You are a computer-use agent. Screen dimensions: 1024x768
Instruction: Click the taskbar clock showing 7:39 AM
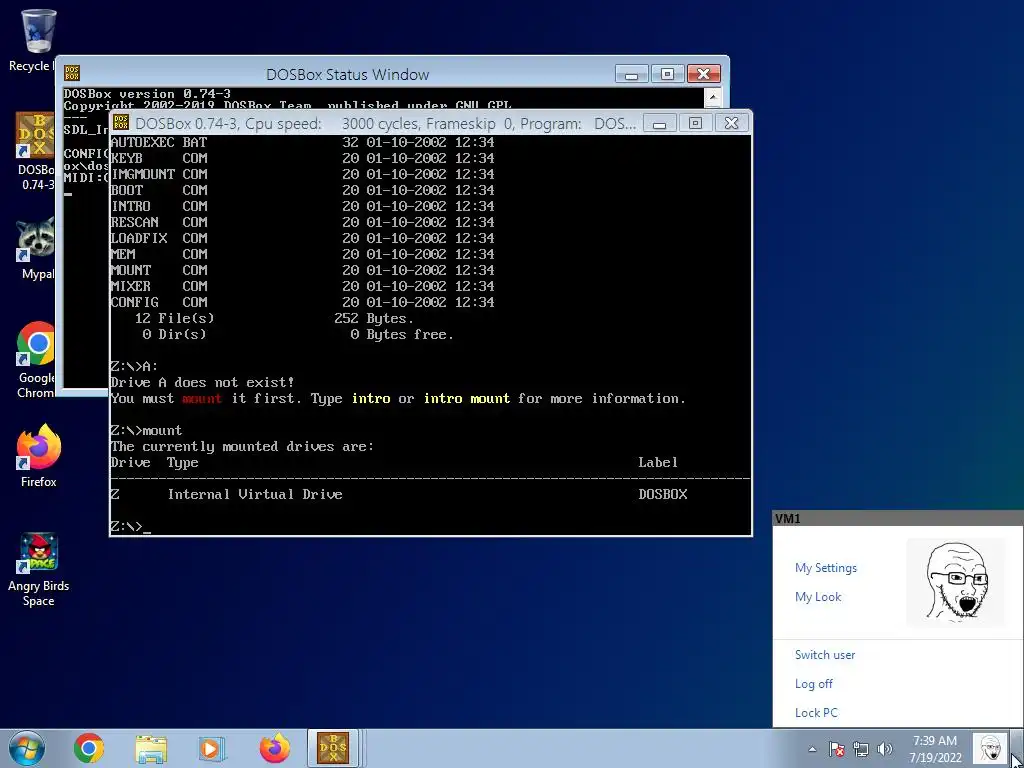pyautogui.click(x=935, y=749)
